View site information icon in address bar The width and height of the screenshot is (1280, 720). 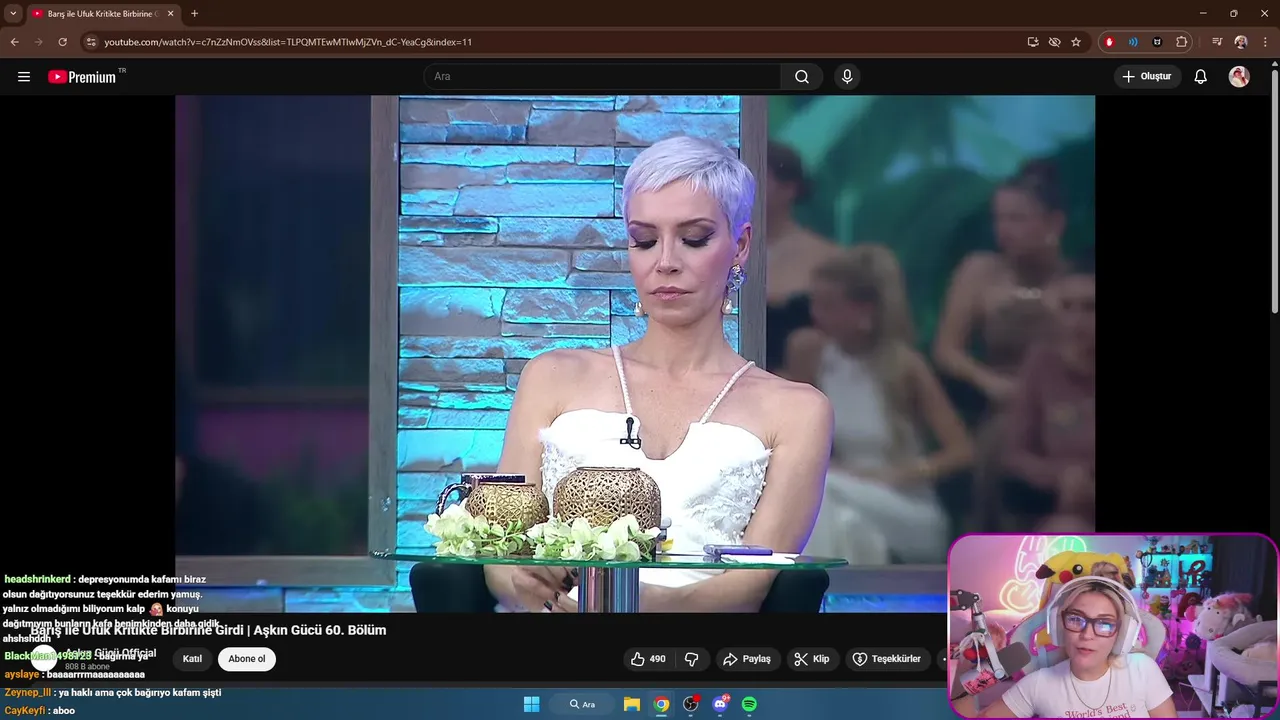[91, 42]
